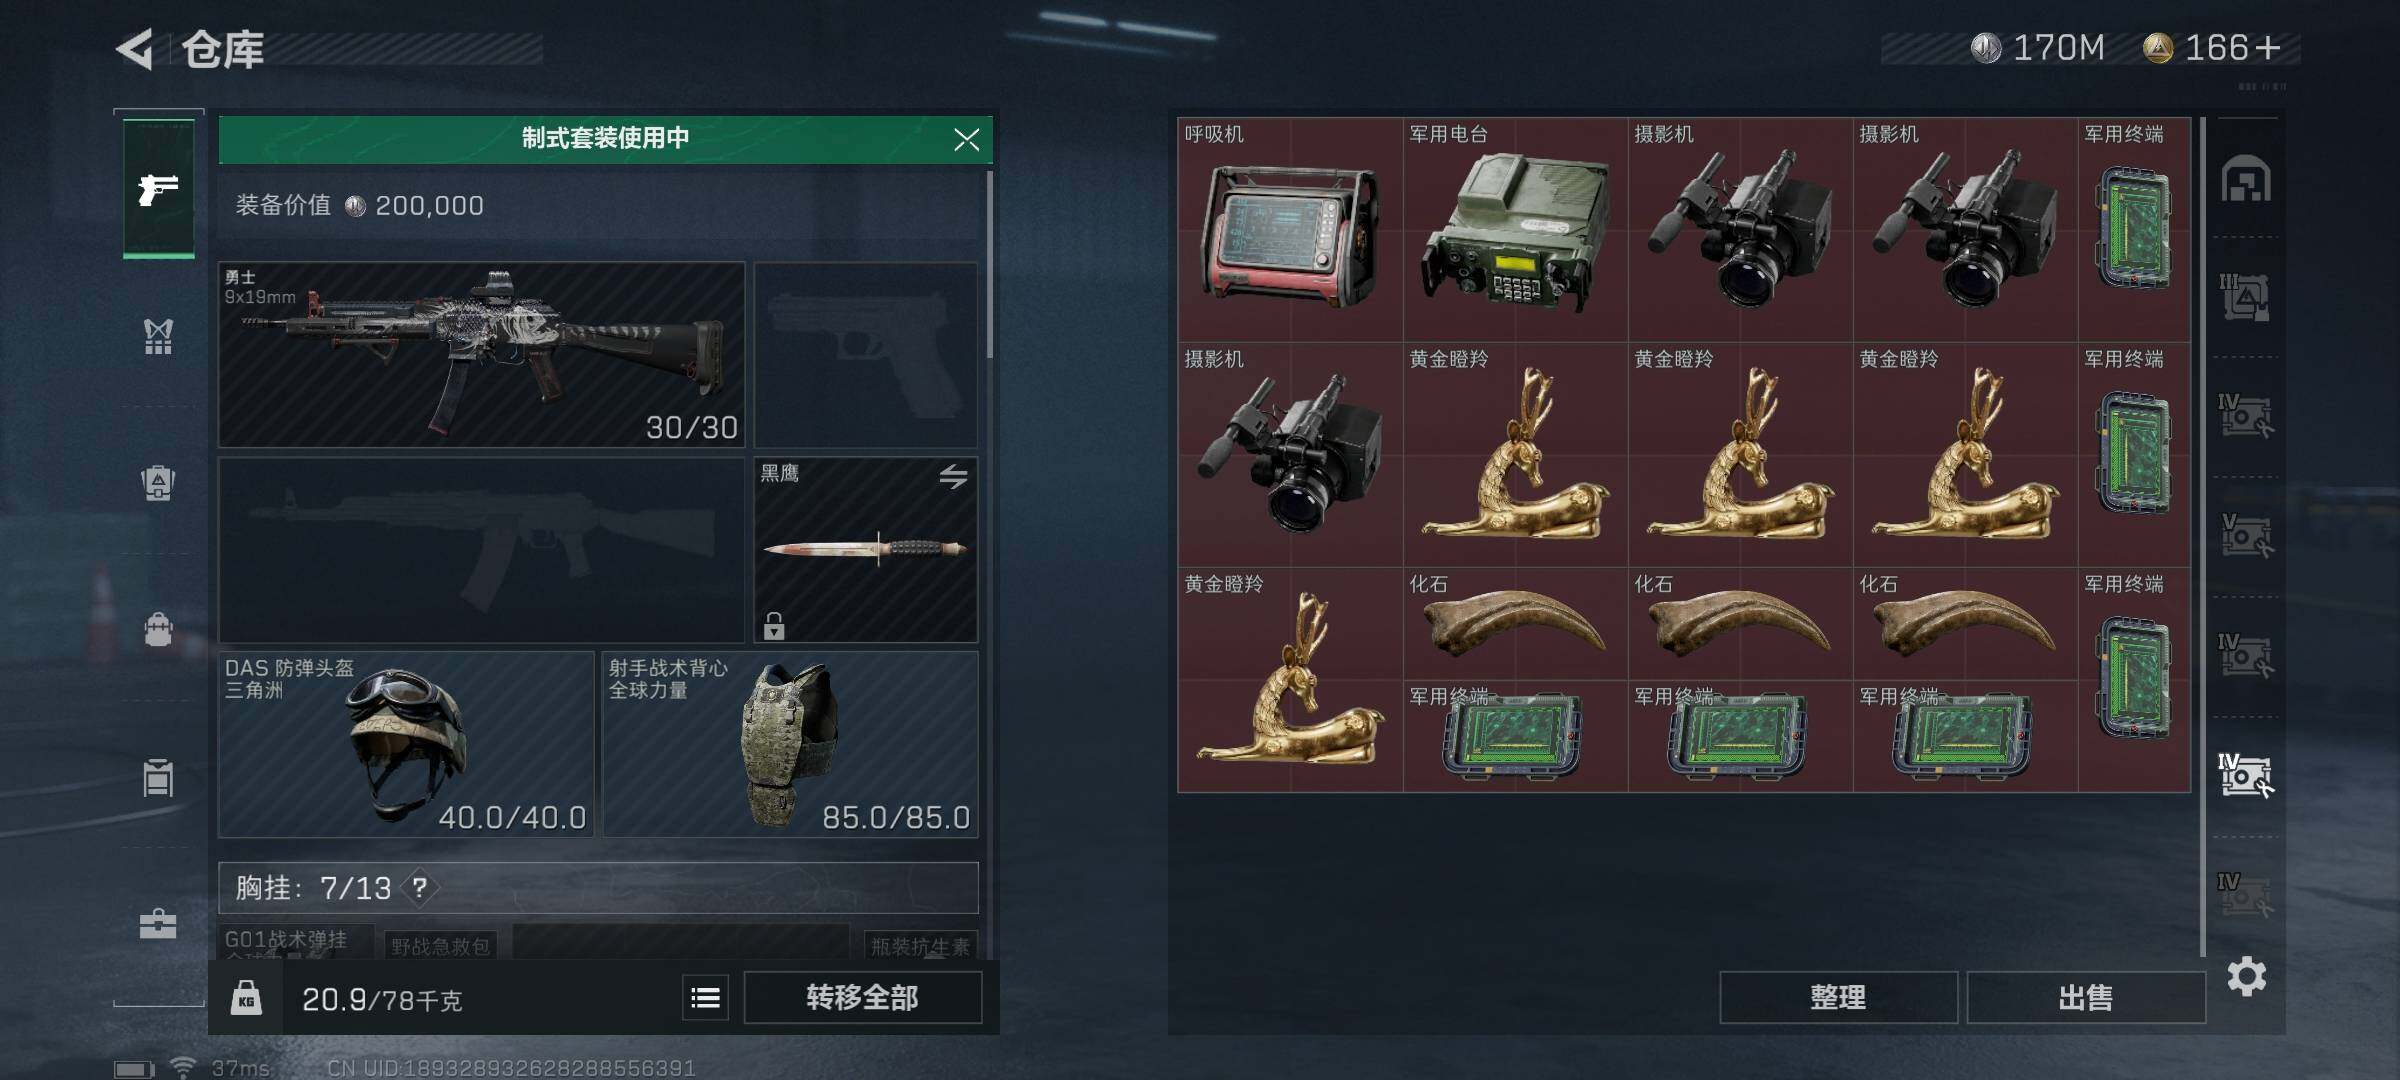Image resolution: width=2400 pixels, height=1080 pixels.
Task: Swap the 黑鹰 knife with the swap arrows
Action: pyautogui.click(x=953, y=477)
